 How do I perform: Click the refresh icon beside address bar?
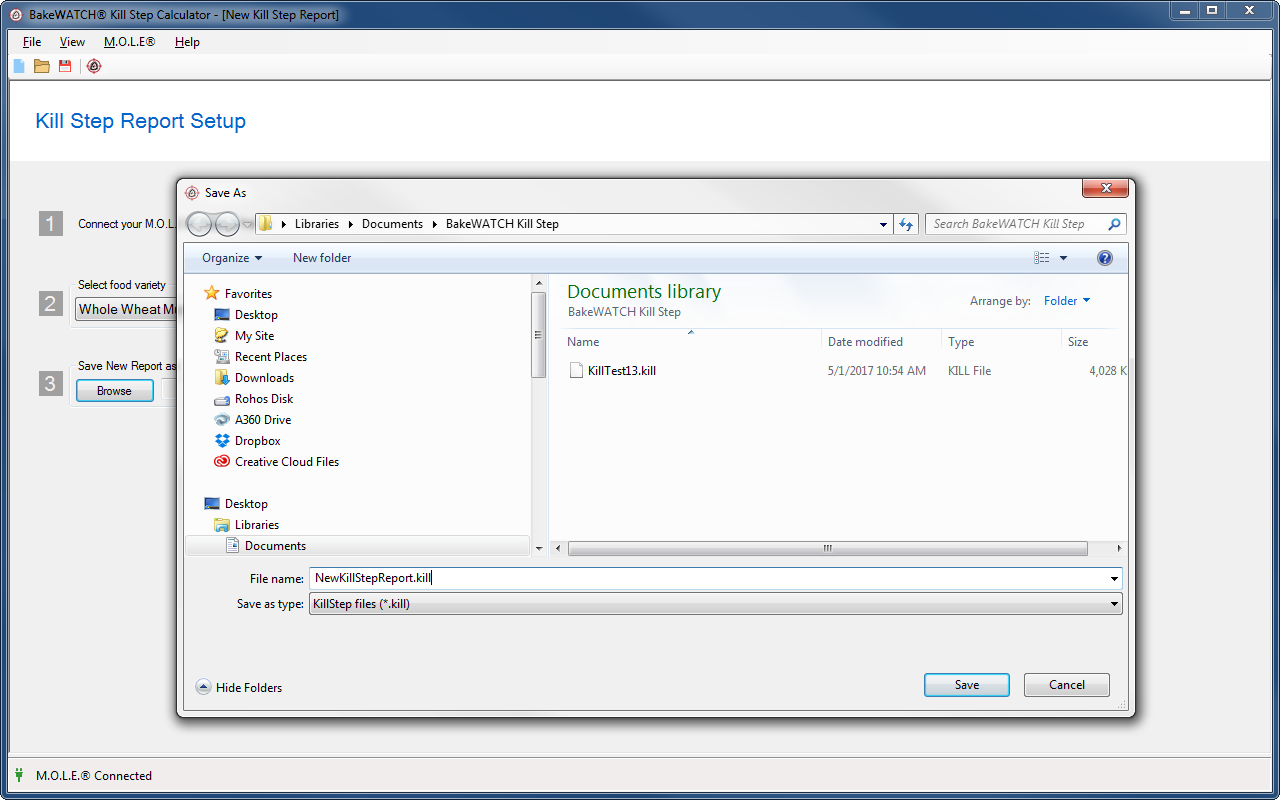[x=906, y=224]
